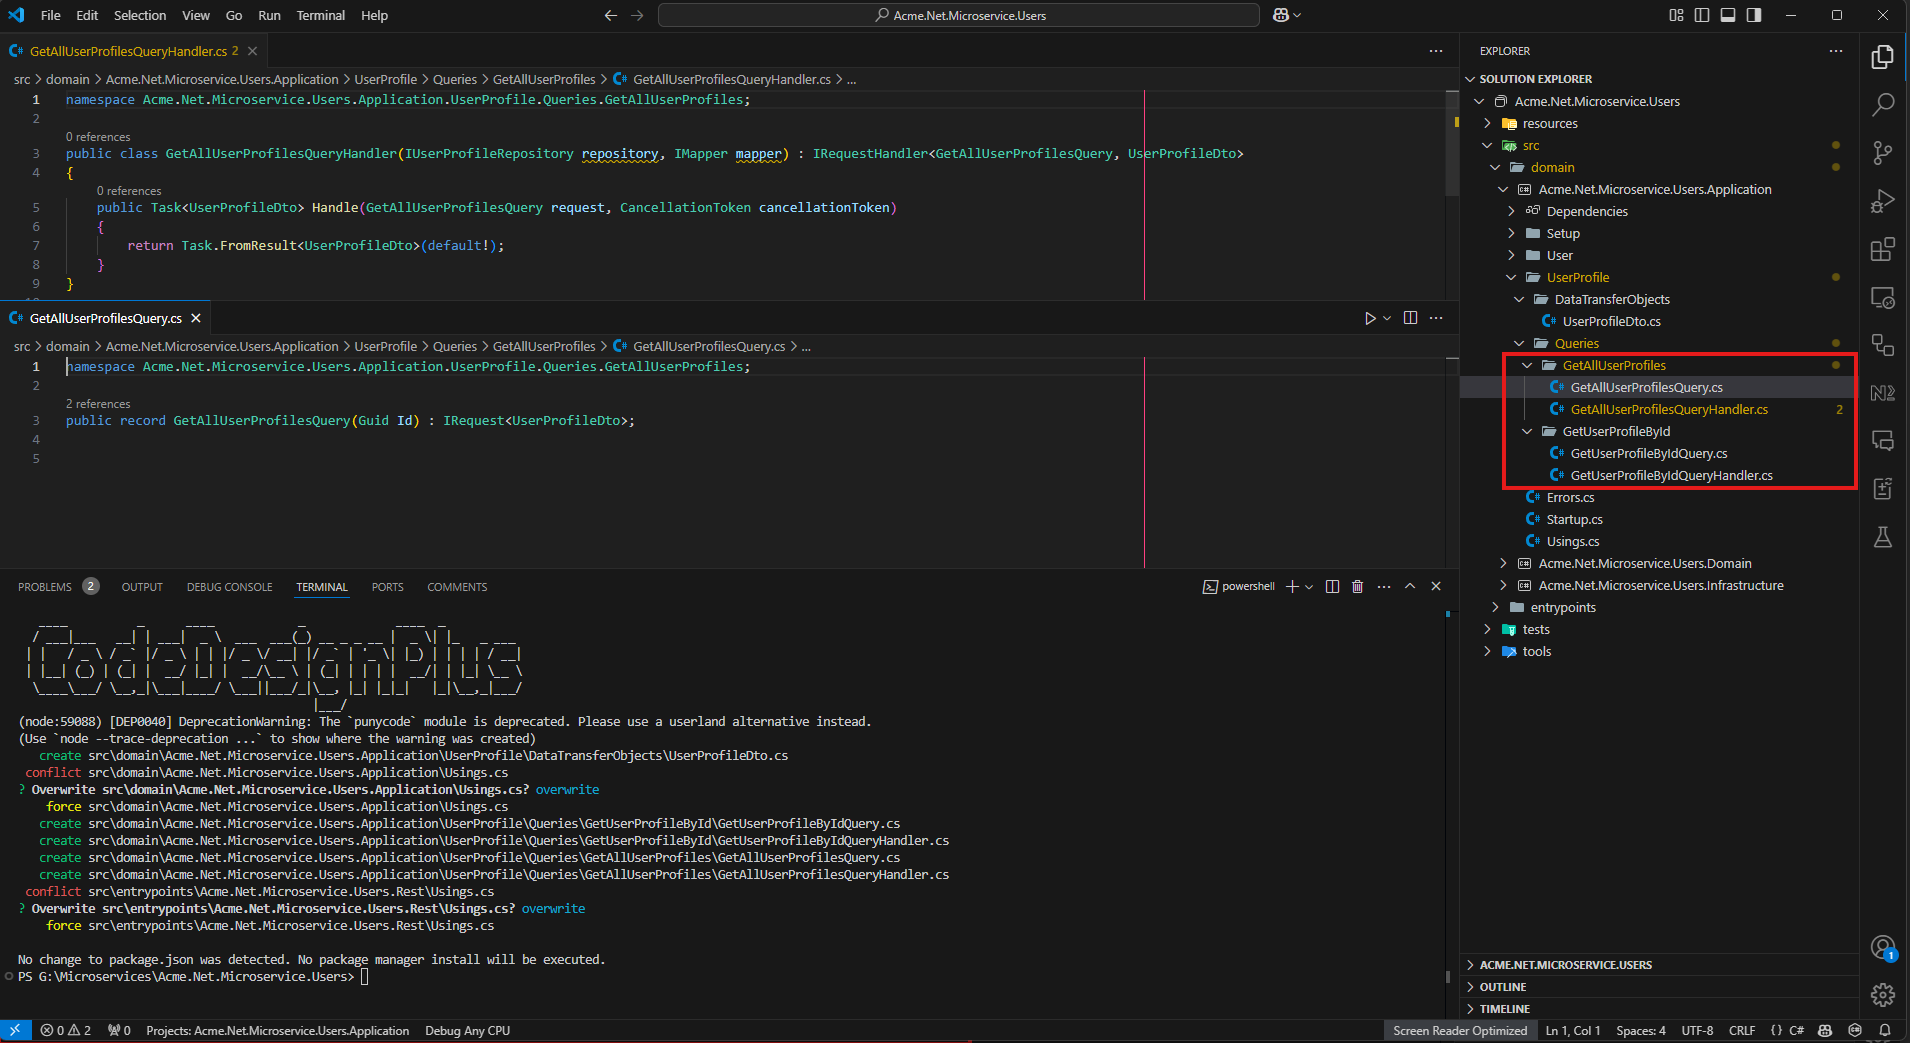The height and width of the screenshot is (1043, 1910).
Task: Click the Run file play button
Action: pos(1370,318)
